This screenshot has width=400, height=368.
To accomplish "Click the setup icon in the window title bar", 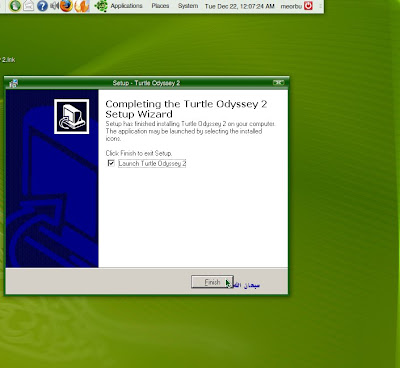I will (13, 83).
